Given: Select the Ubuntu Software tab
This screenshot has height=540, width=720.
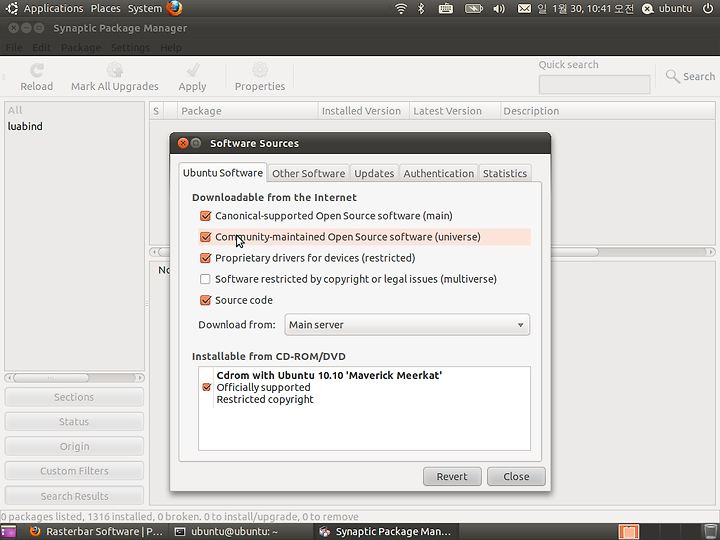Looking at the screenshot, I should click(223, 173).
